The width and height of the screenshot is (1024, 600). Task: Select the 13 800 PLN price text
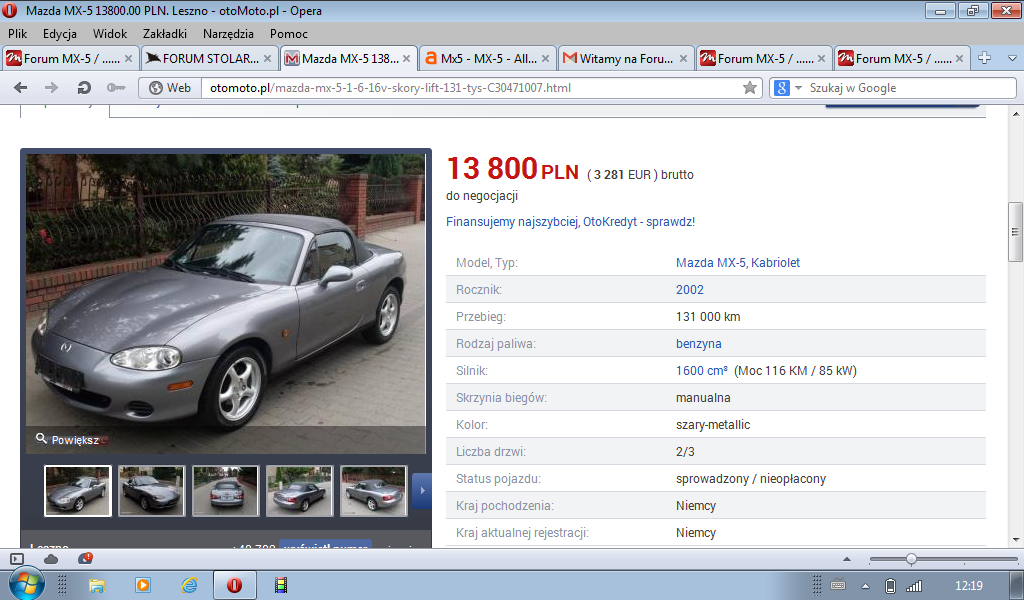click(x=513, y=168)
